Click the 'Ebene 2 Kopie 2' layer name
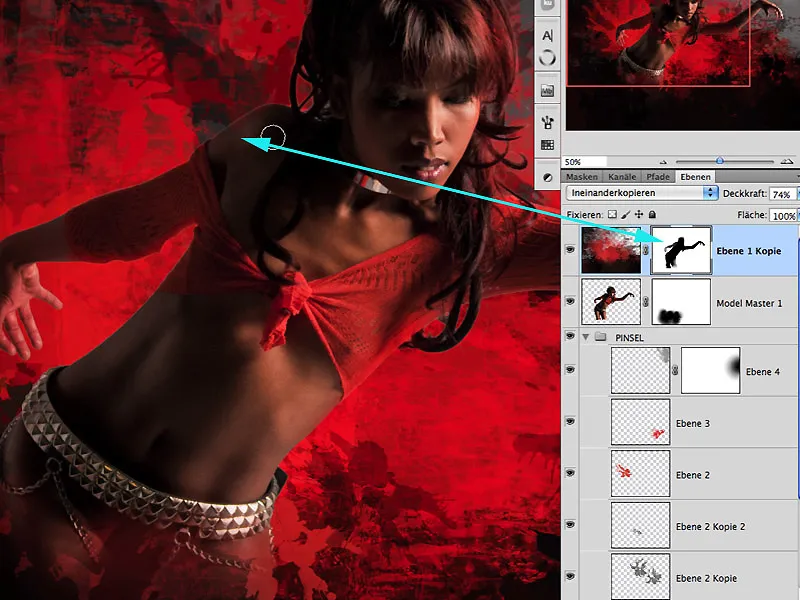800x600 pixels. point(710,526)
